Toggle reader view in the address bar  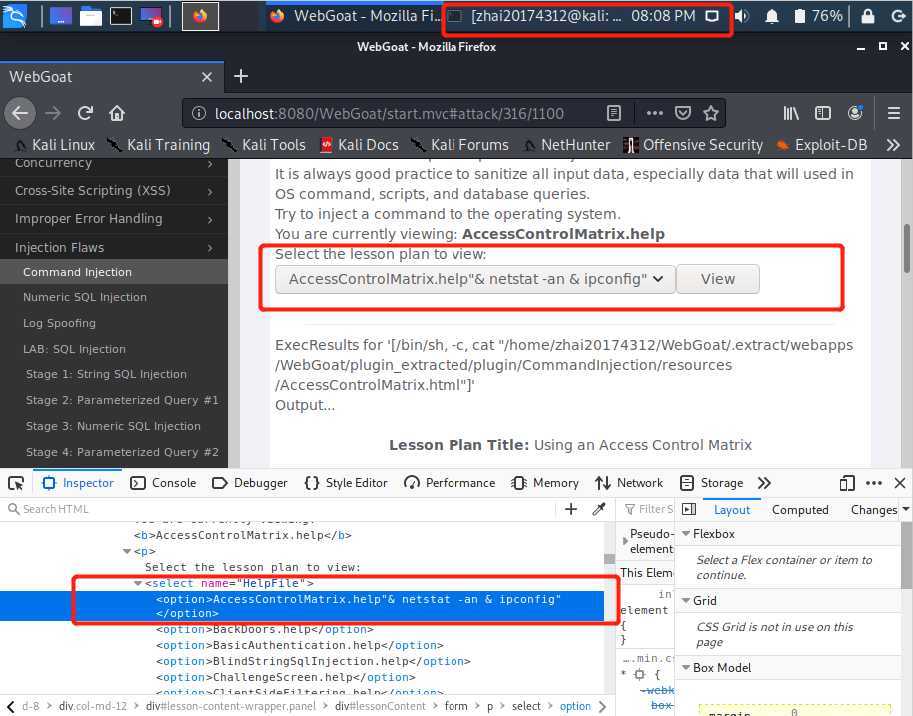[x=614, y=113]
